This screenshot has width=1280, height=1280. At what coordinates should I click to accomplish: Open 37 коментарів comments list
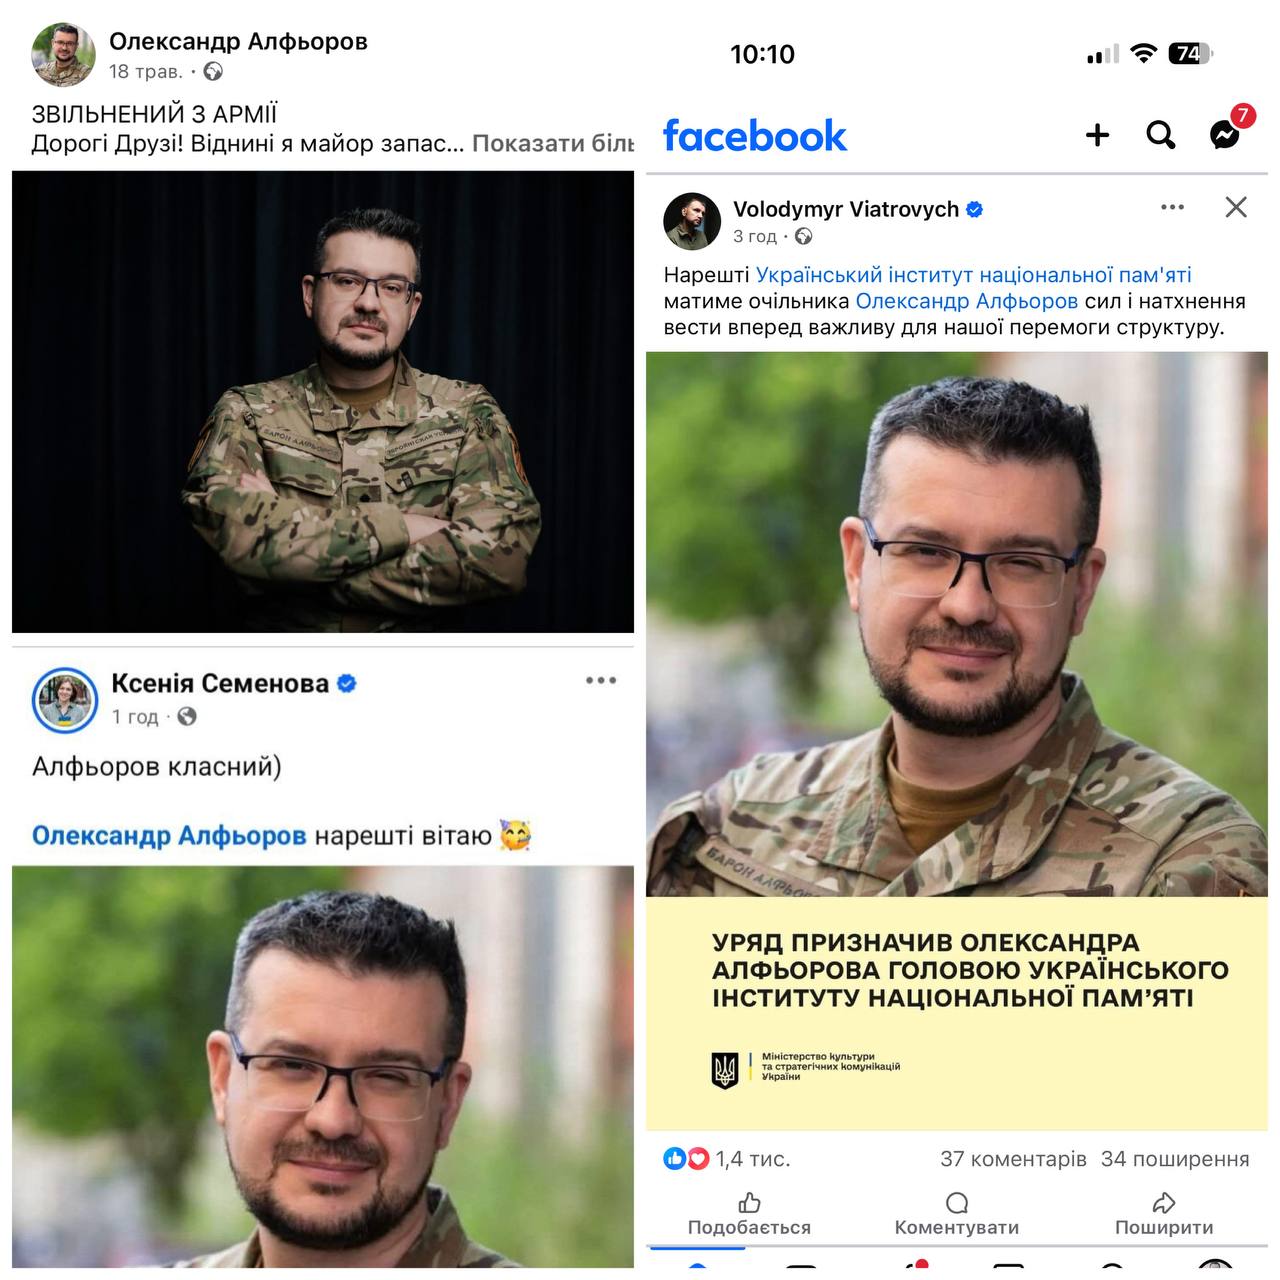coord(1013,1159)
